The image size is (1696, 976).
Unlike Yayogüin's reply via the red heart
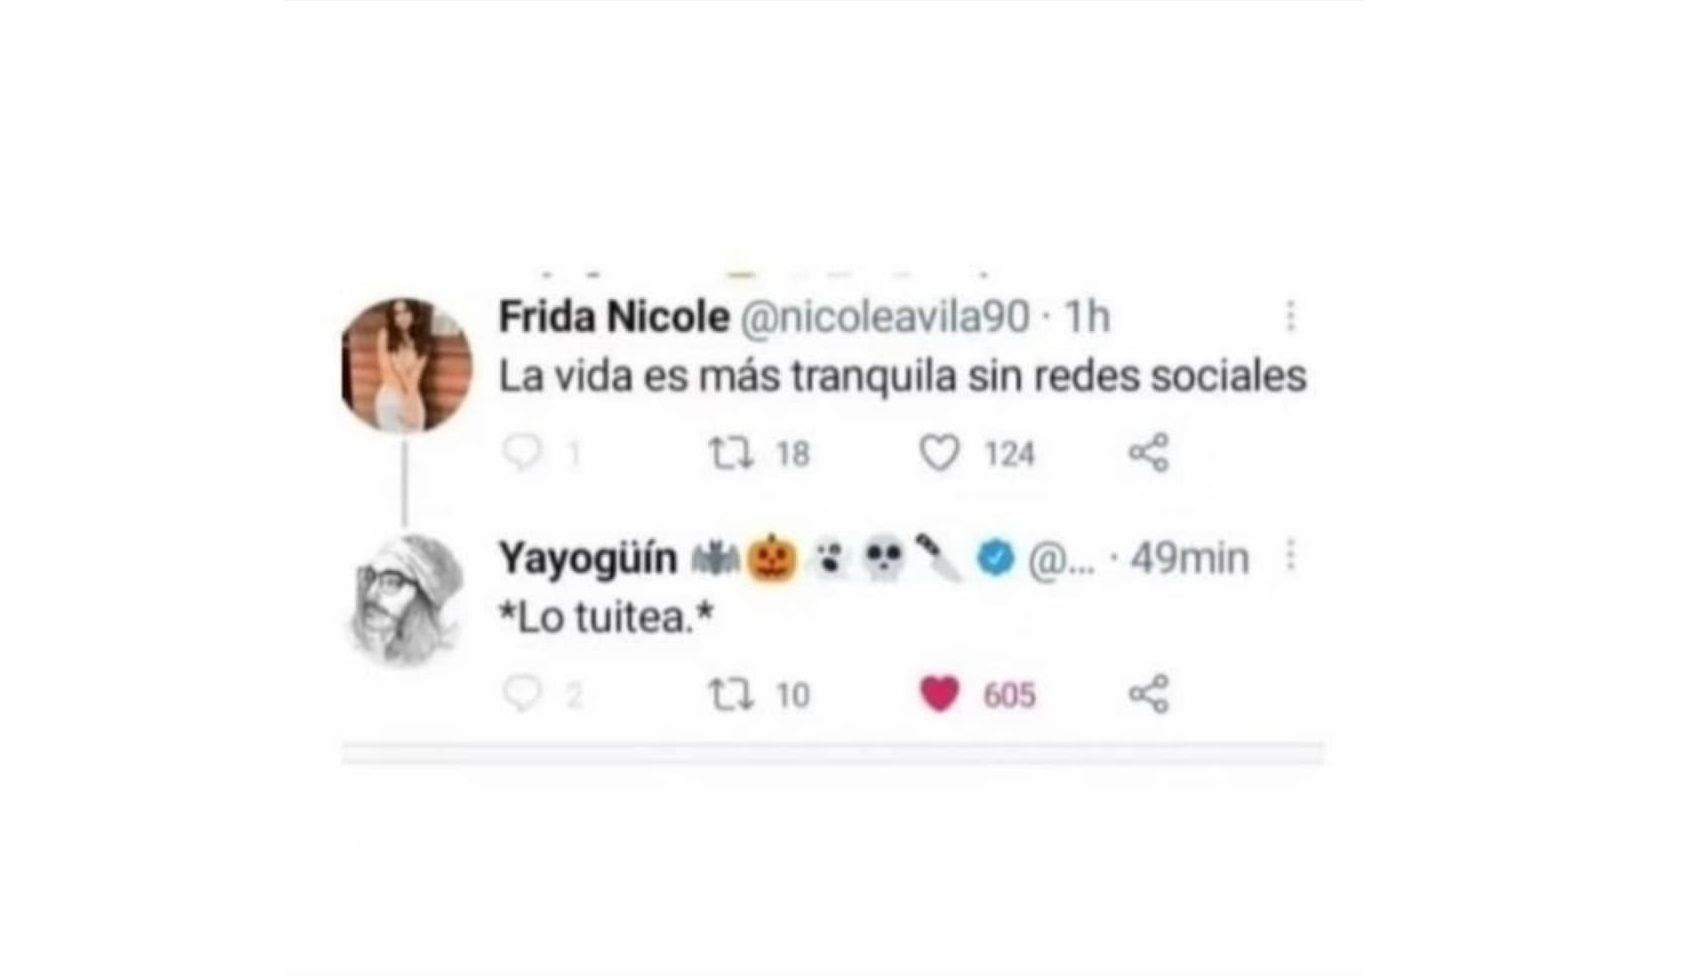(x=939, y=694)
